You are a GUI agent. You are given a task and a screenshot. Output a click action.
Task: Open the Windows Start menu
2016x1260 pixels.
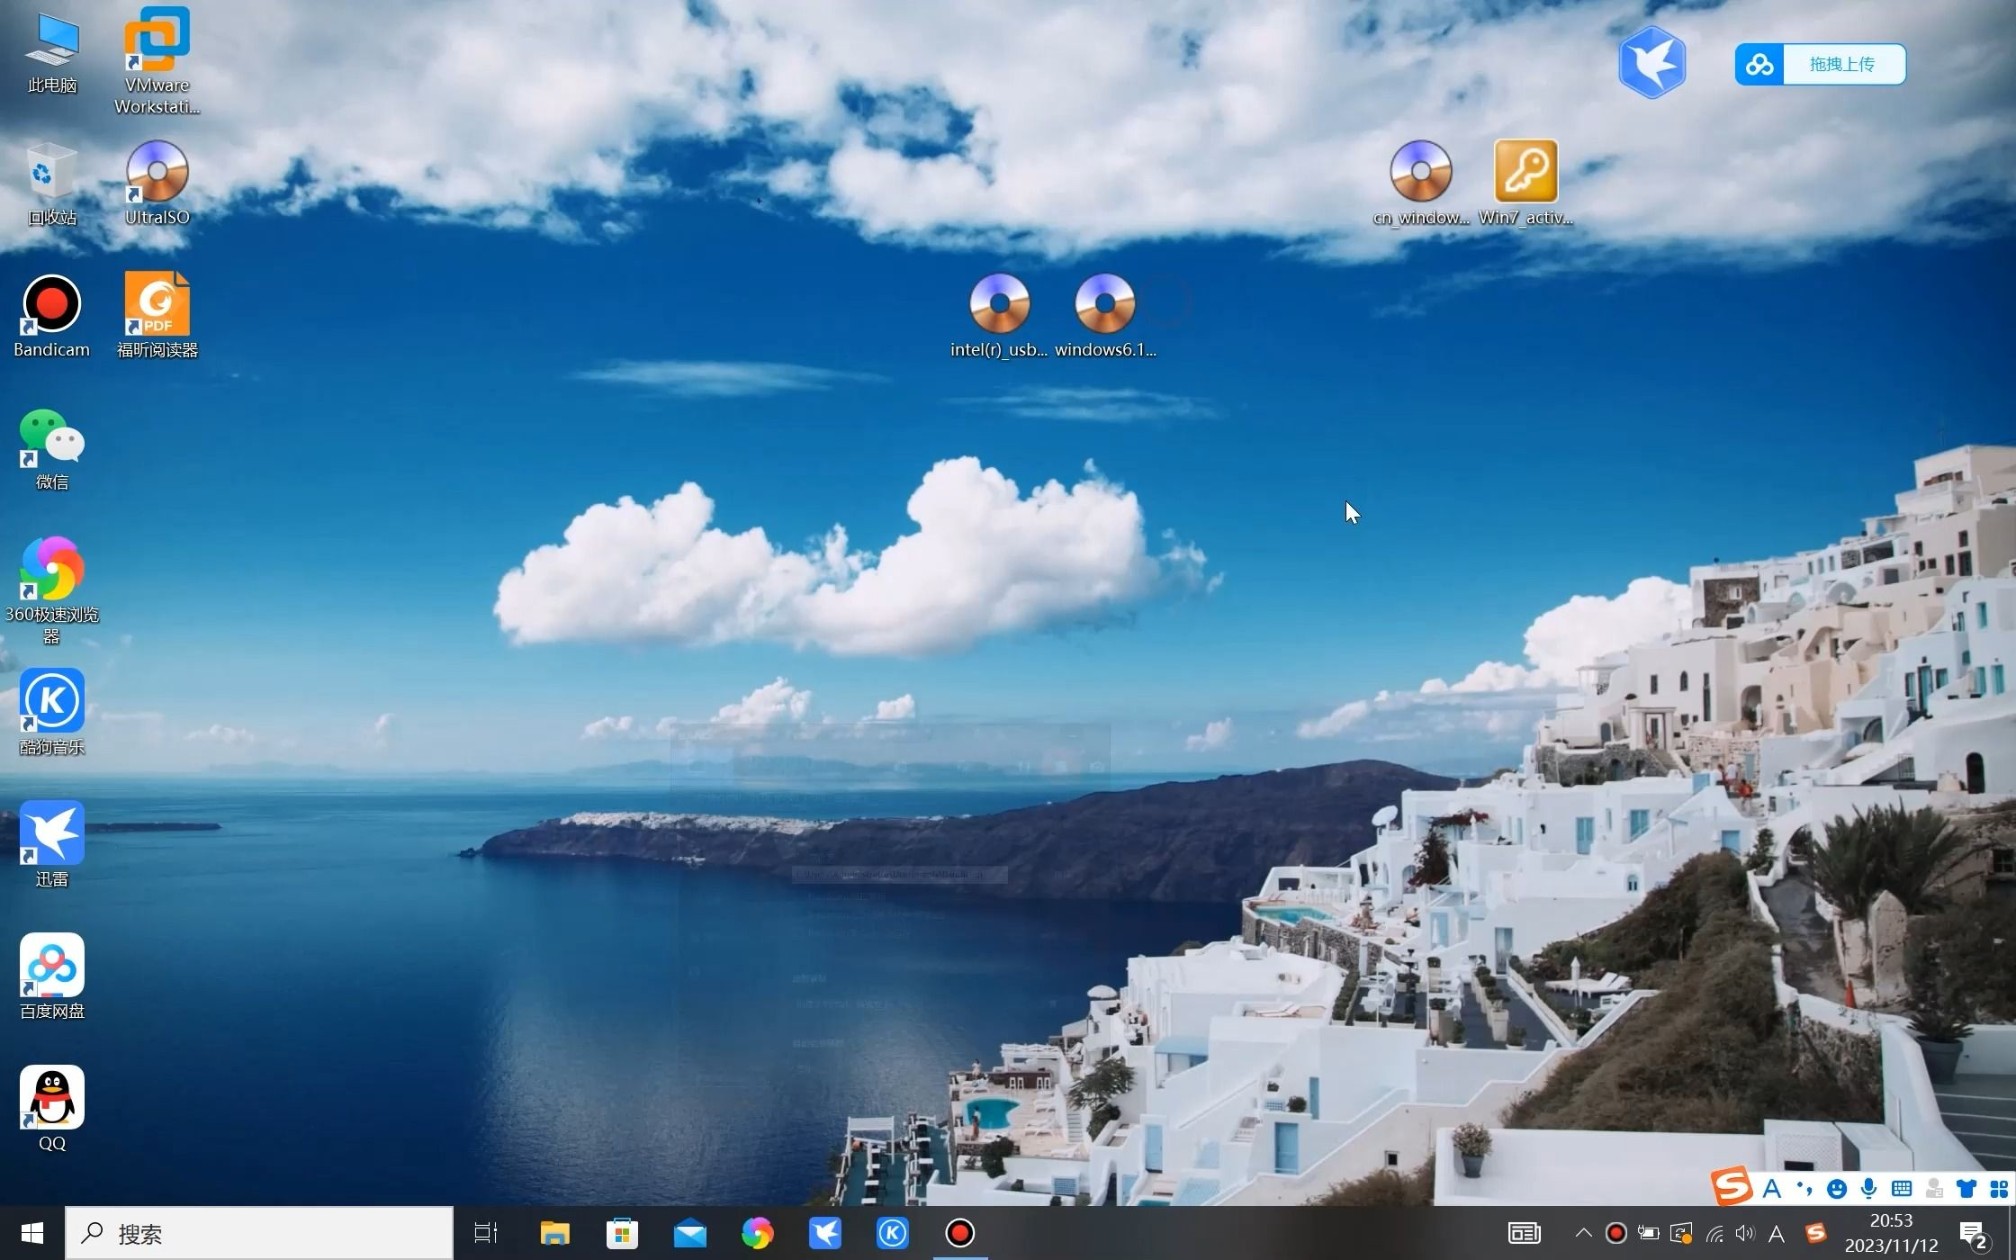(x=32, y=1233)
